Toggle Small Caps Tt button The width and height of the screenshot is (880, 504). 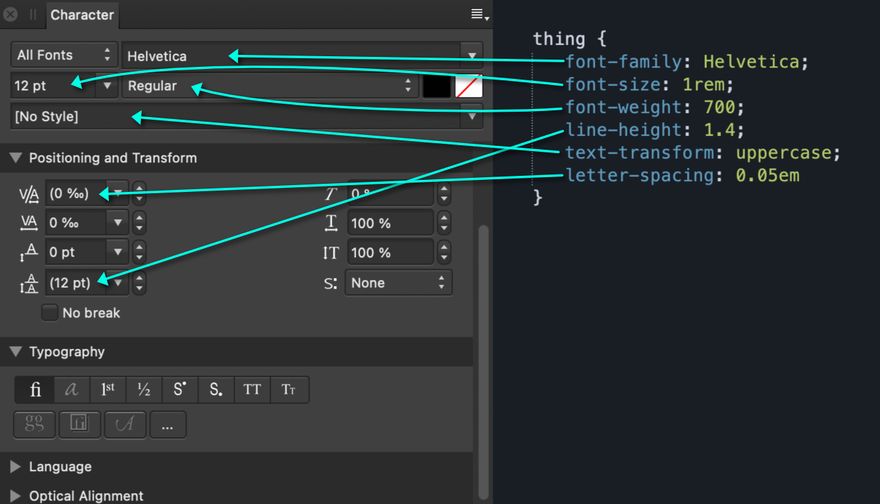coord(288,389)
